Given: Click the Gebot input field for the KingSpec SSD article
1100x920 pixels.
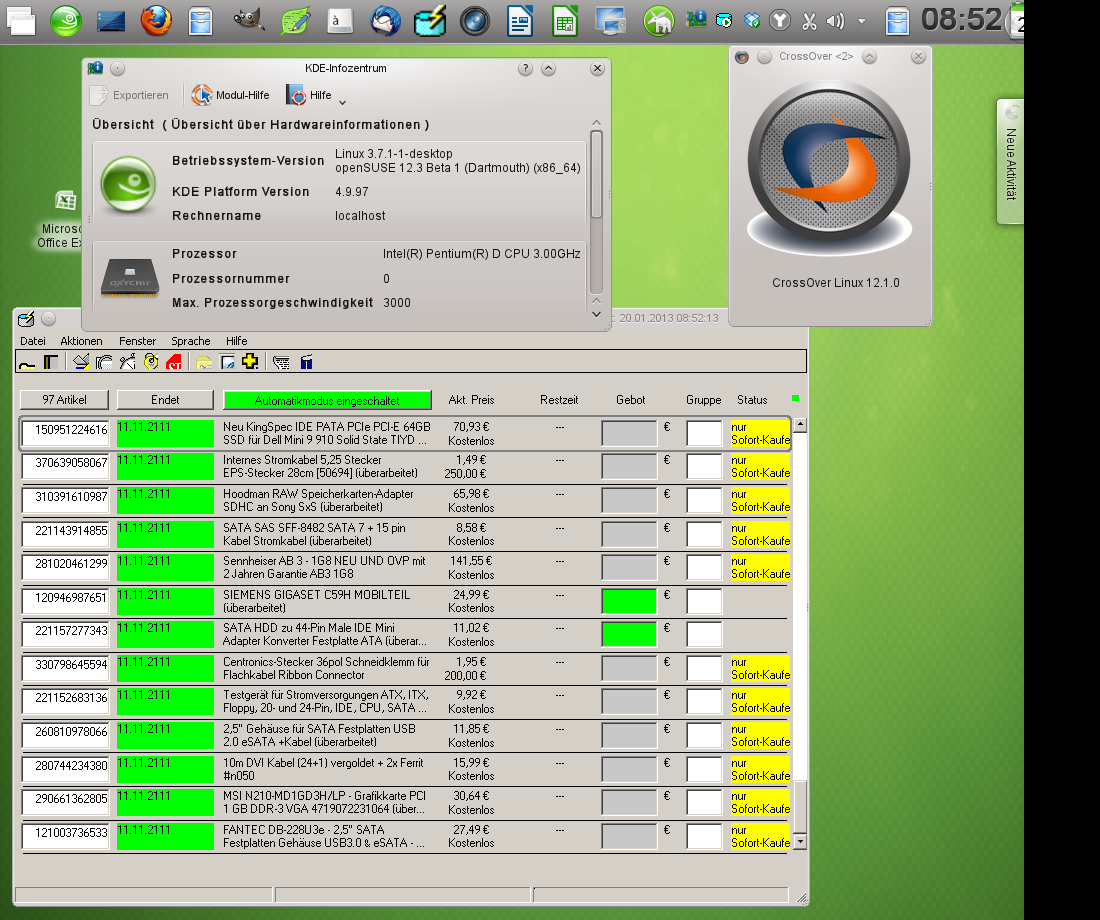Looking at the screenshot, I should (628, 433).
